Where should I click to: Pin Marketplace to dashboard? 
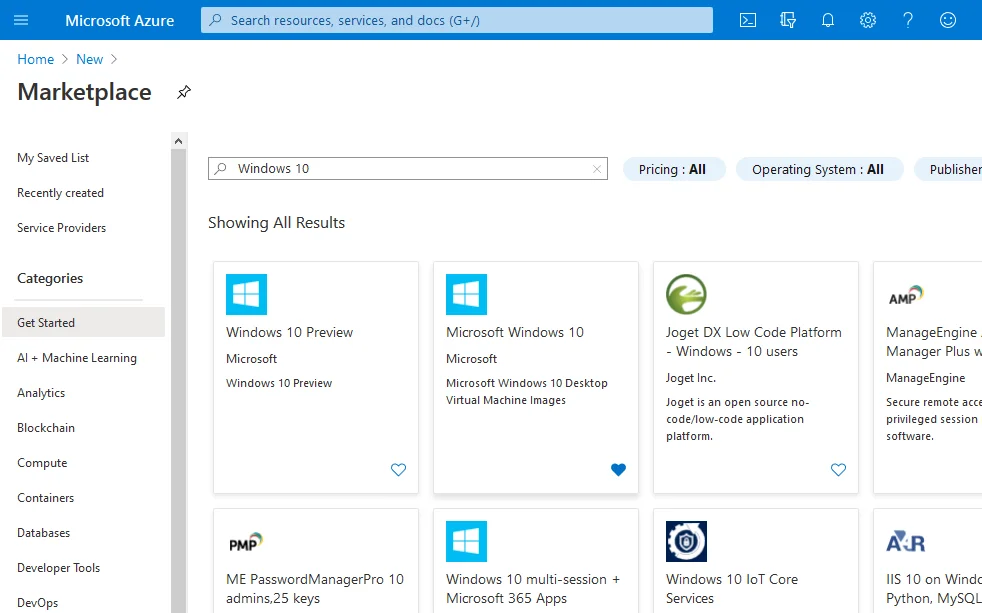[183, 92]
